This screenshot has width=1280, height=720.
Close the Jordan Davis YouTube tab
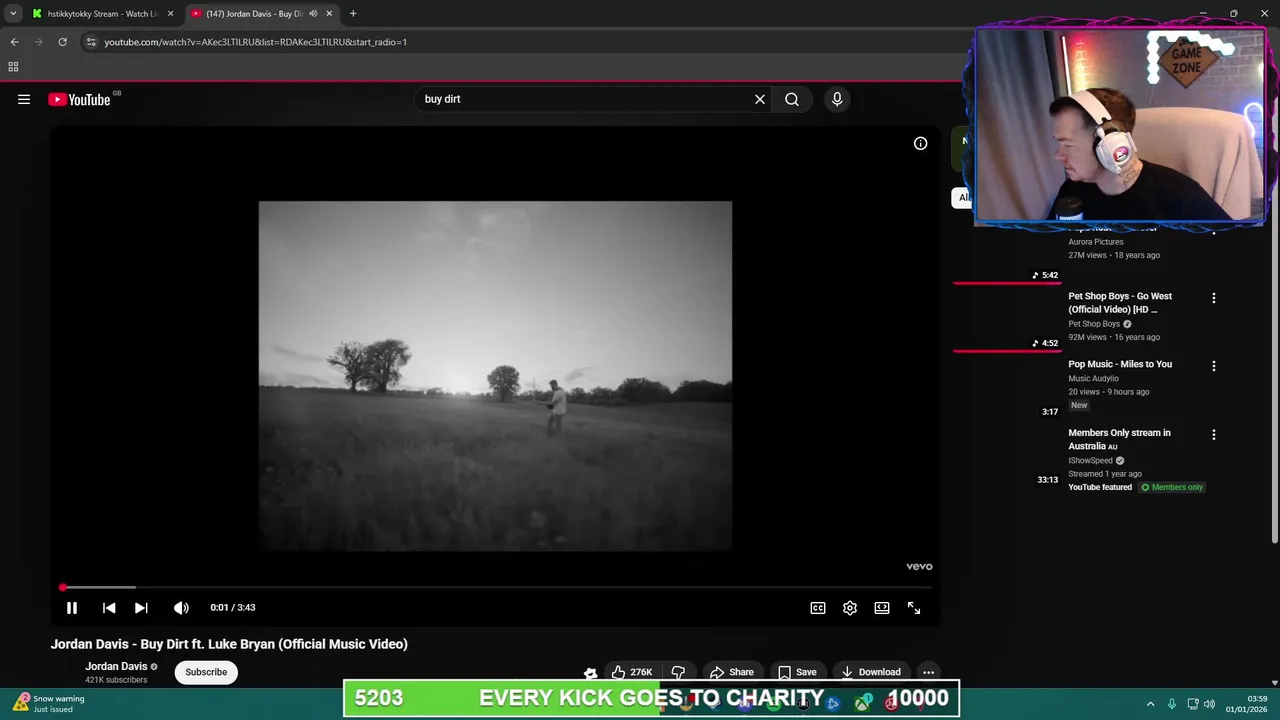pos(329,14)
